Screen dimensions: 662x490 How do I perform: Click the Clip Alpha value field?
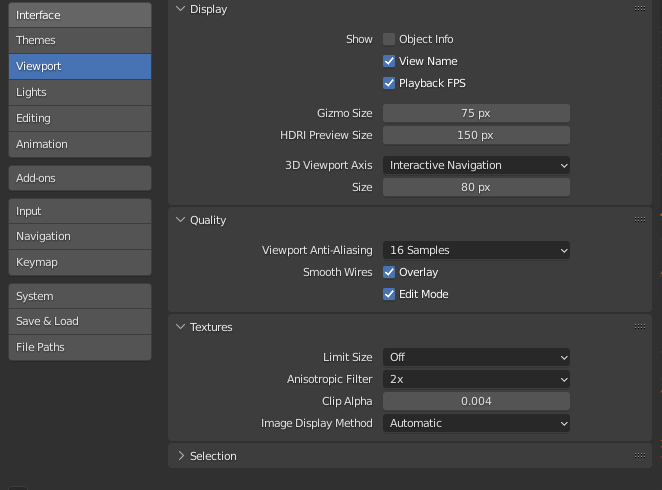point(476,401)
